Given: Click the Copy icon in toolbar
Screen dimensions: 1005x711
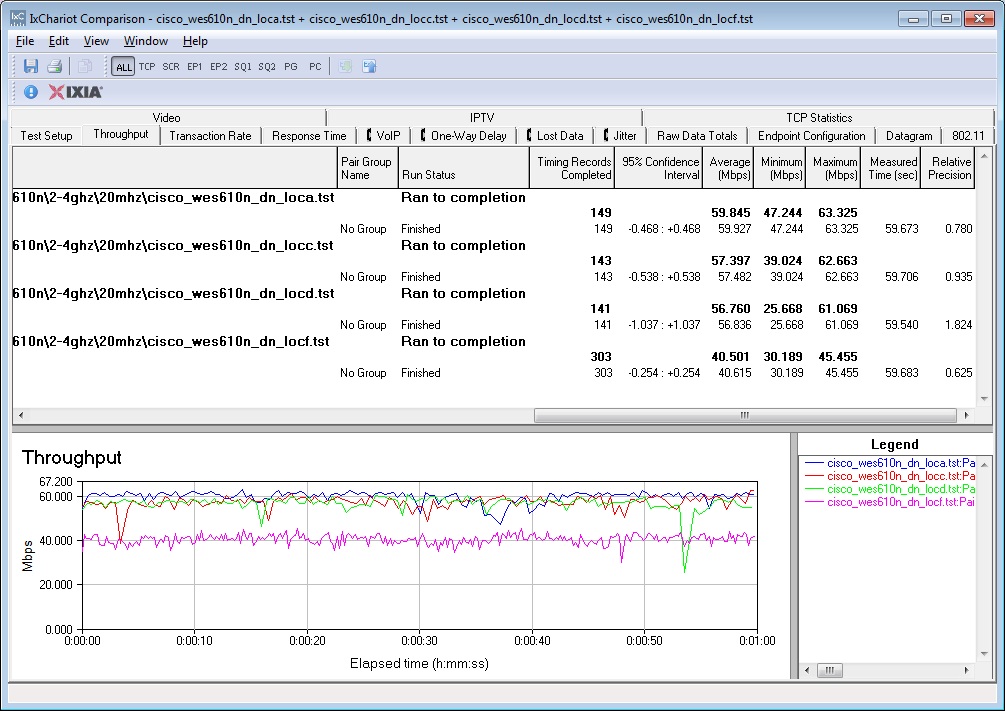Looking at the screenshot, I should 84,66.
